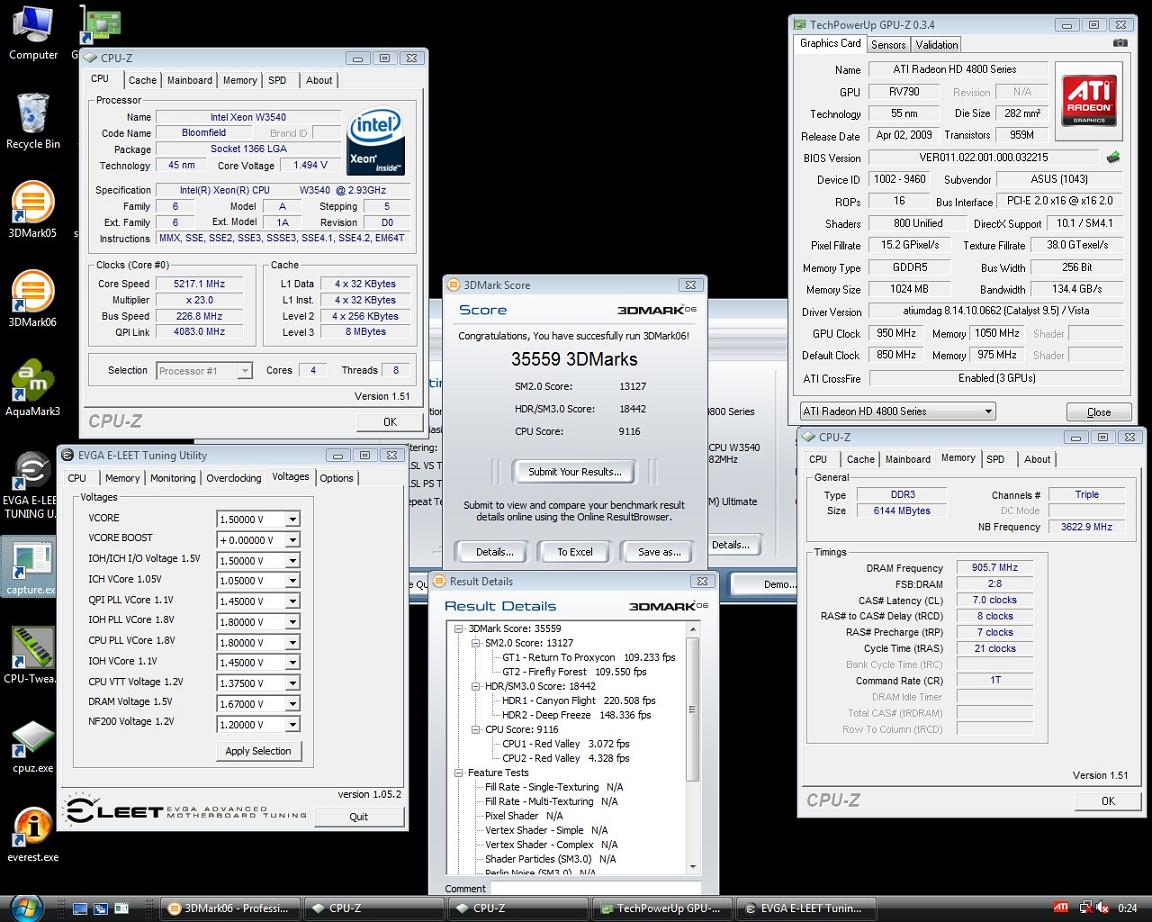Screen dimensions: 1152x922
Task: Switch to Mainboard tab in top CPU-Z window
Action: click(190, 80)
